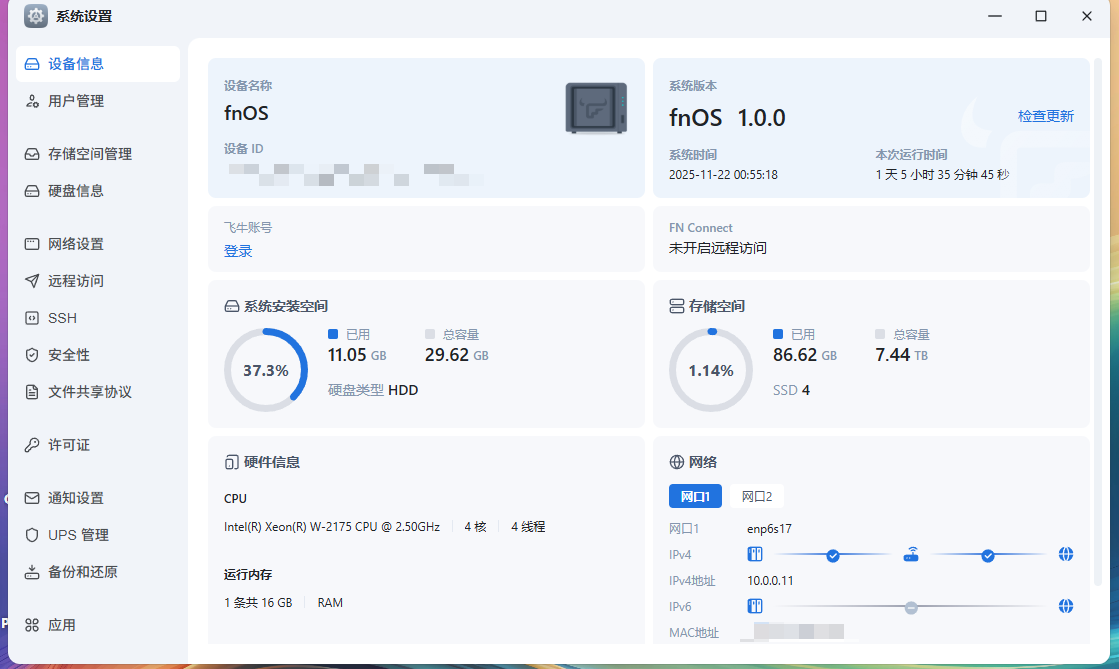The image size is (1119, 669).
Task: Click the 37.3% system space usage ring
Action: coord(265,370)
